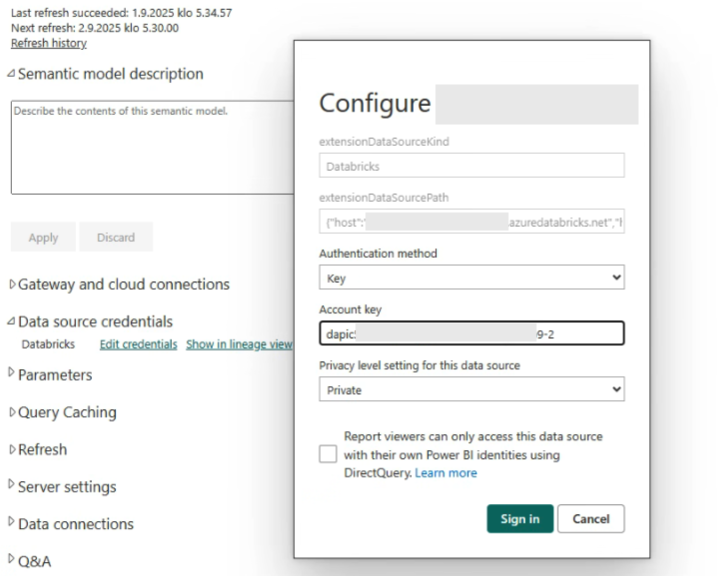This screenshot has width=726, height=576.
Task: Click the Edit credentials link
Action: [138, 344]
